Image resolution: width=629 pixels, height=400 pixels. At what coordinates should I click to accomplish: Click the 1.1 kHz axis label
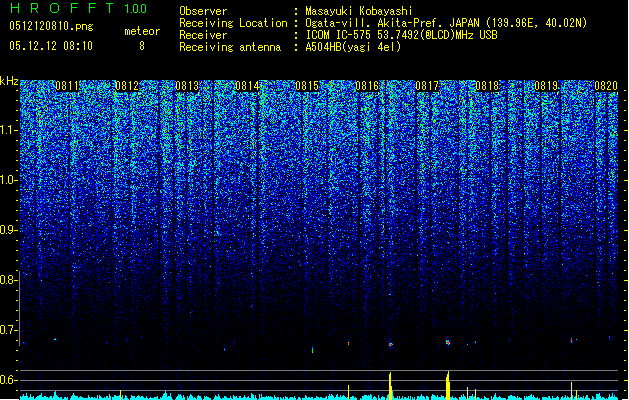9,130
